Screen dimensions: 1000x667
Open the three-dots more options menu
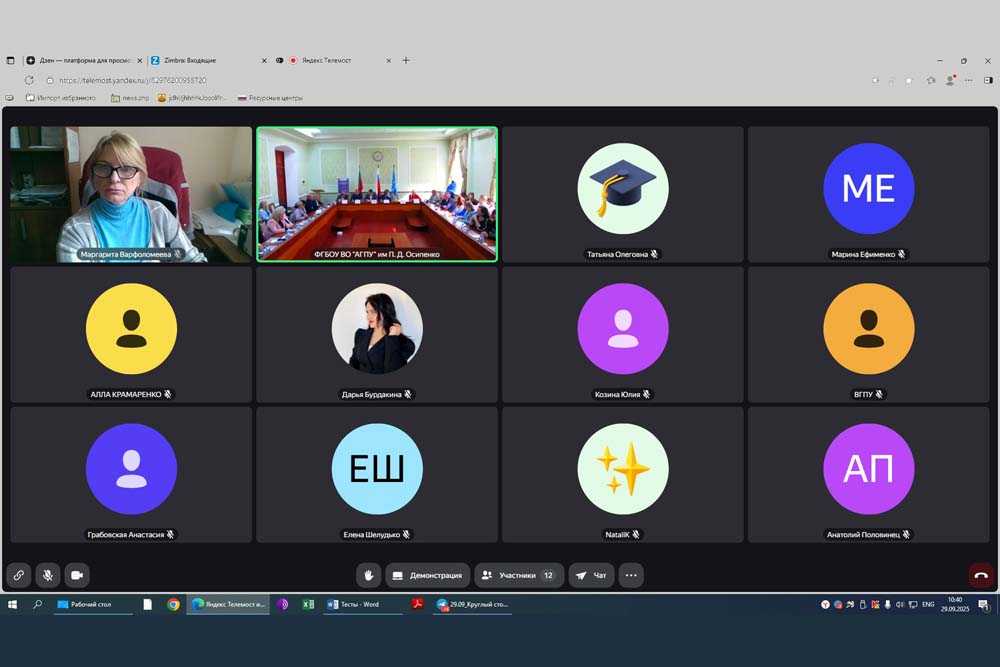coord(630,575)
